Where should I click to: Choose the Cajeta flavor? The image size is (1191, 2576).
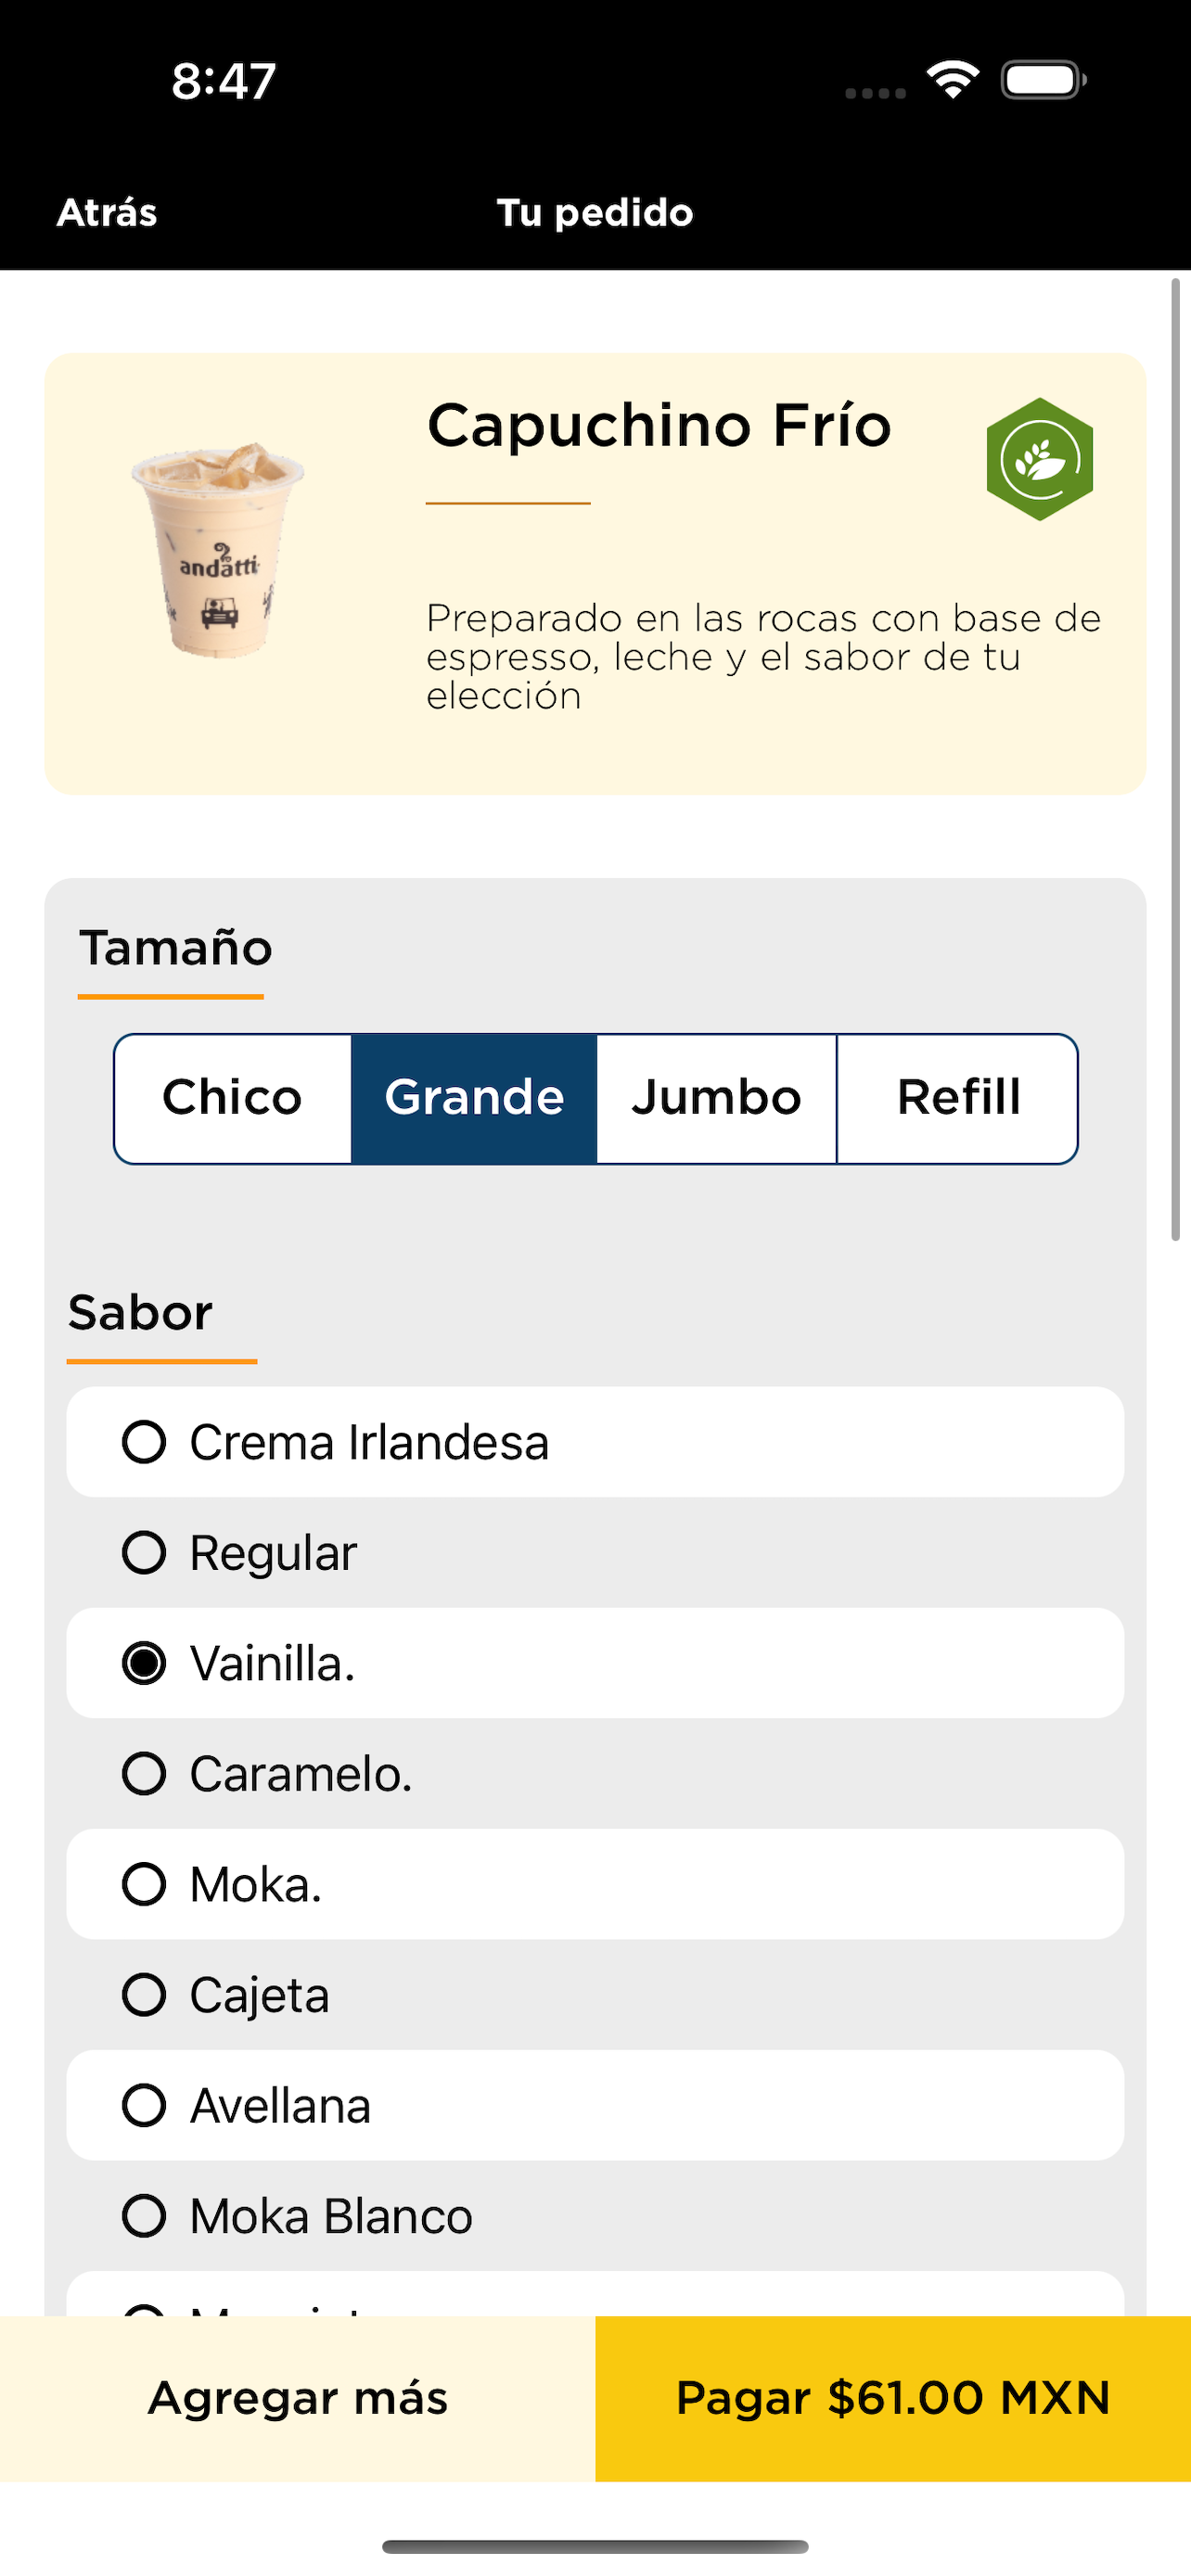pos(595,1995)
